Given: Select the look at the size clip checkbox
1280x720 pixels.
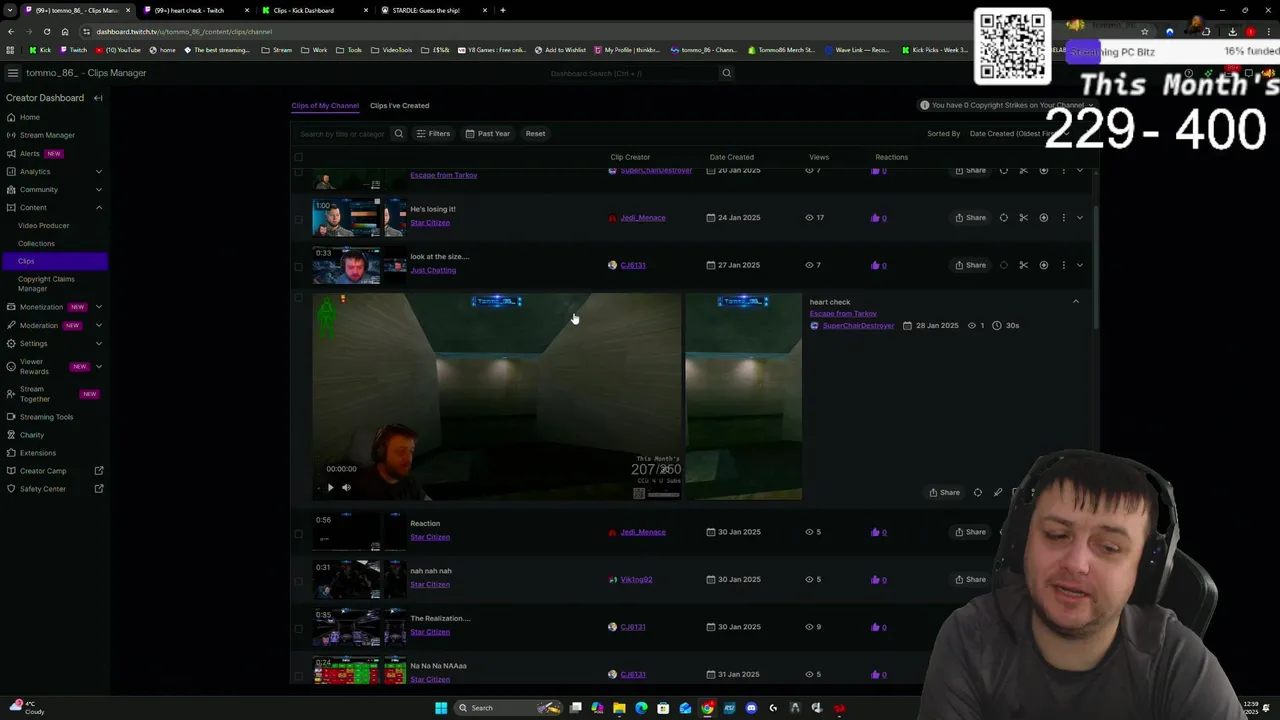Looking at the screenshot, I should [x=298, y=265].
